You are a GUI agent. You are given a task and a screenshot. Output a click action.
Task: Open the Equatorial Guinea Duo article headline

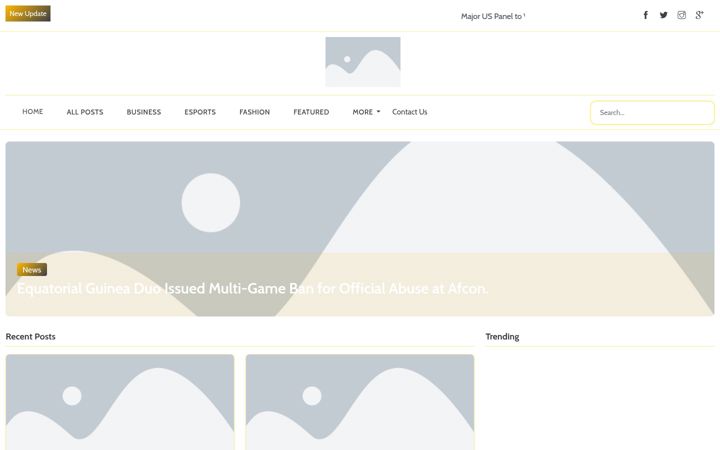[253, 288]
